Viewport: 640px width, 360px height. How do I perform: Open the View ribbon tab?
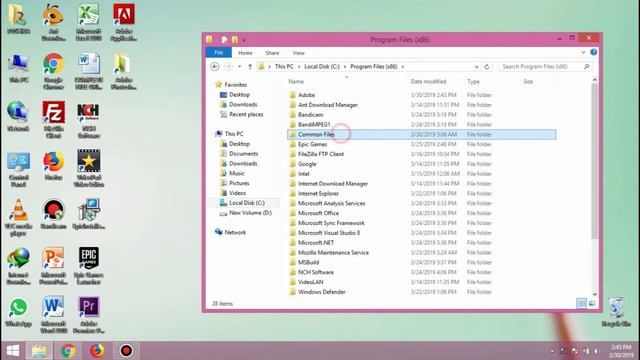[298, 53]
